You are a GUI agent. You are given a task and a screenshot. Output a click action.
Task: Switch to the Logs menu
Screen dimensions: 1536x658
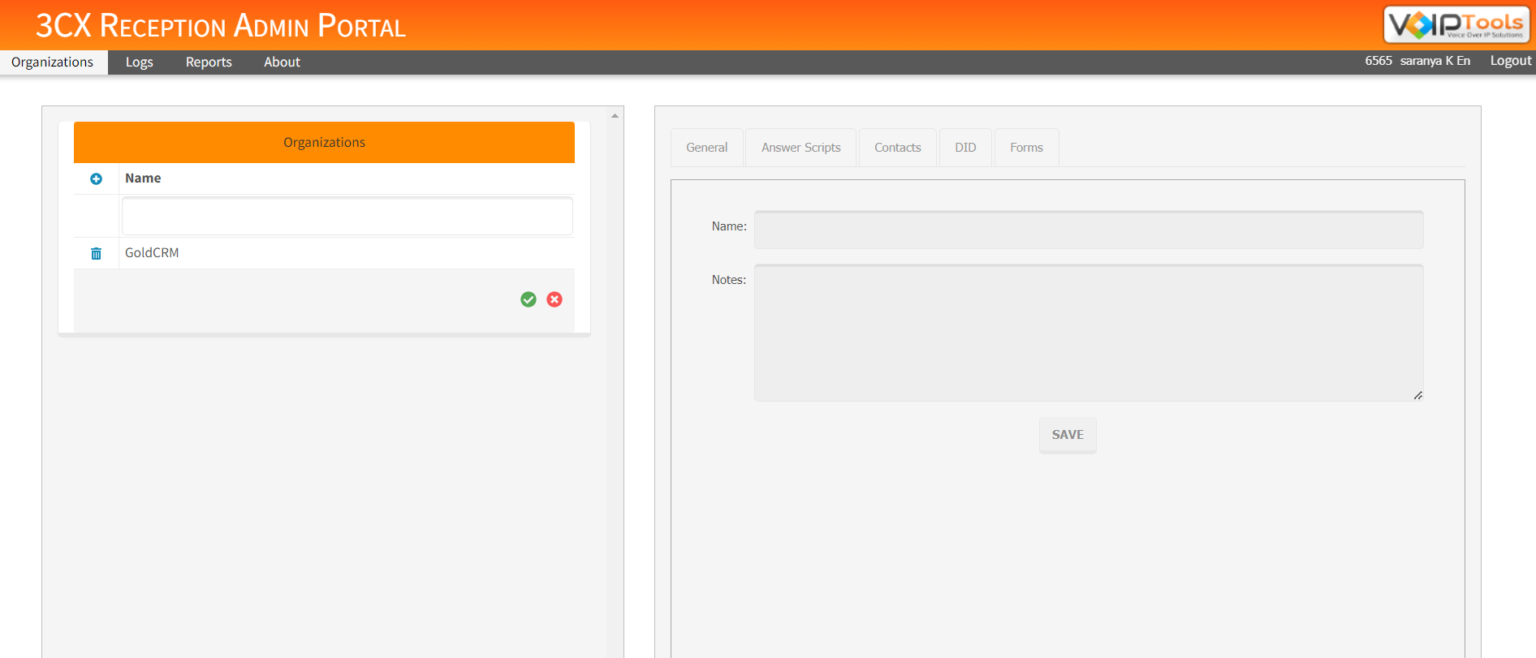138,62
